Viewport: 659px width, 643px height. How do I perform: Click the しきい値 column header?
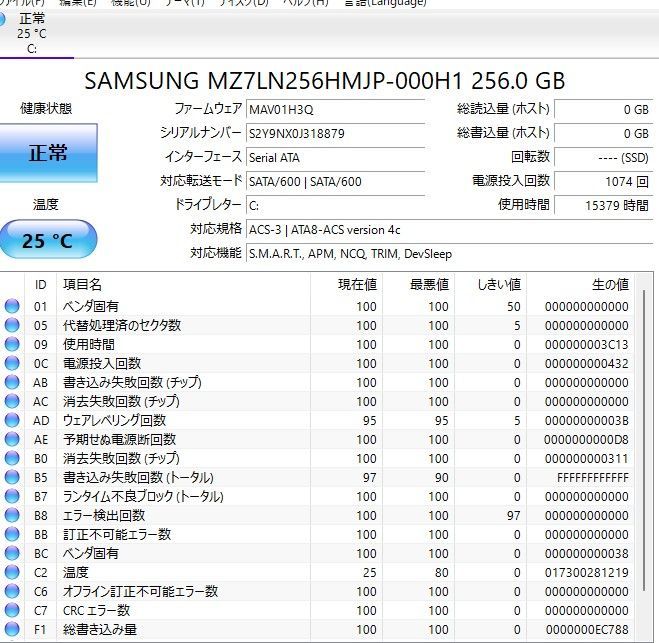[x=491, y=285]
